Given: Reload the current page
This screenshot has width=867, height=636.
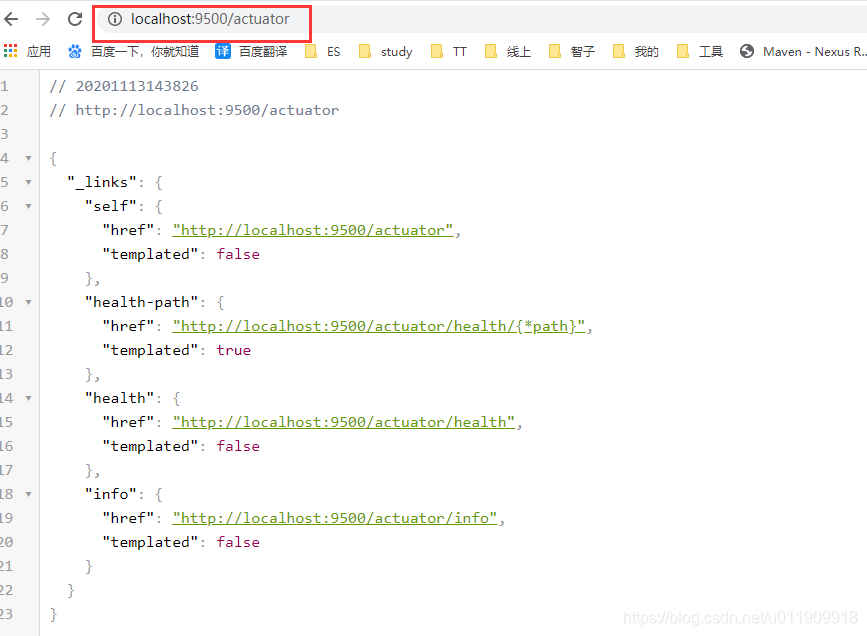Looking at the screenshot, I should [x=75, y=19].
